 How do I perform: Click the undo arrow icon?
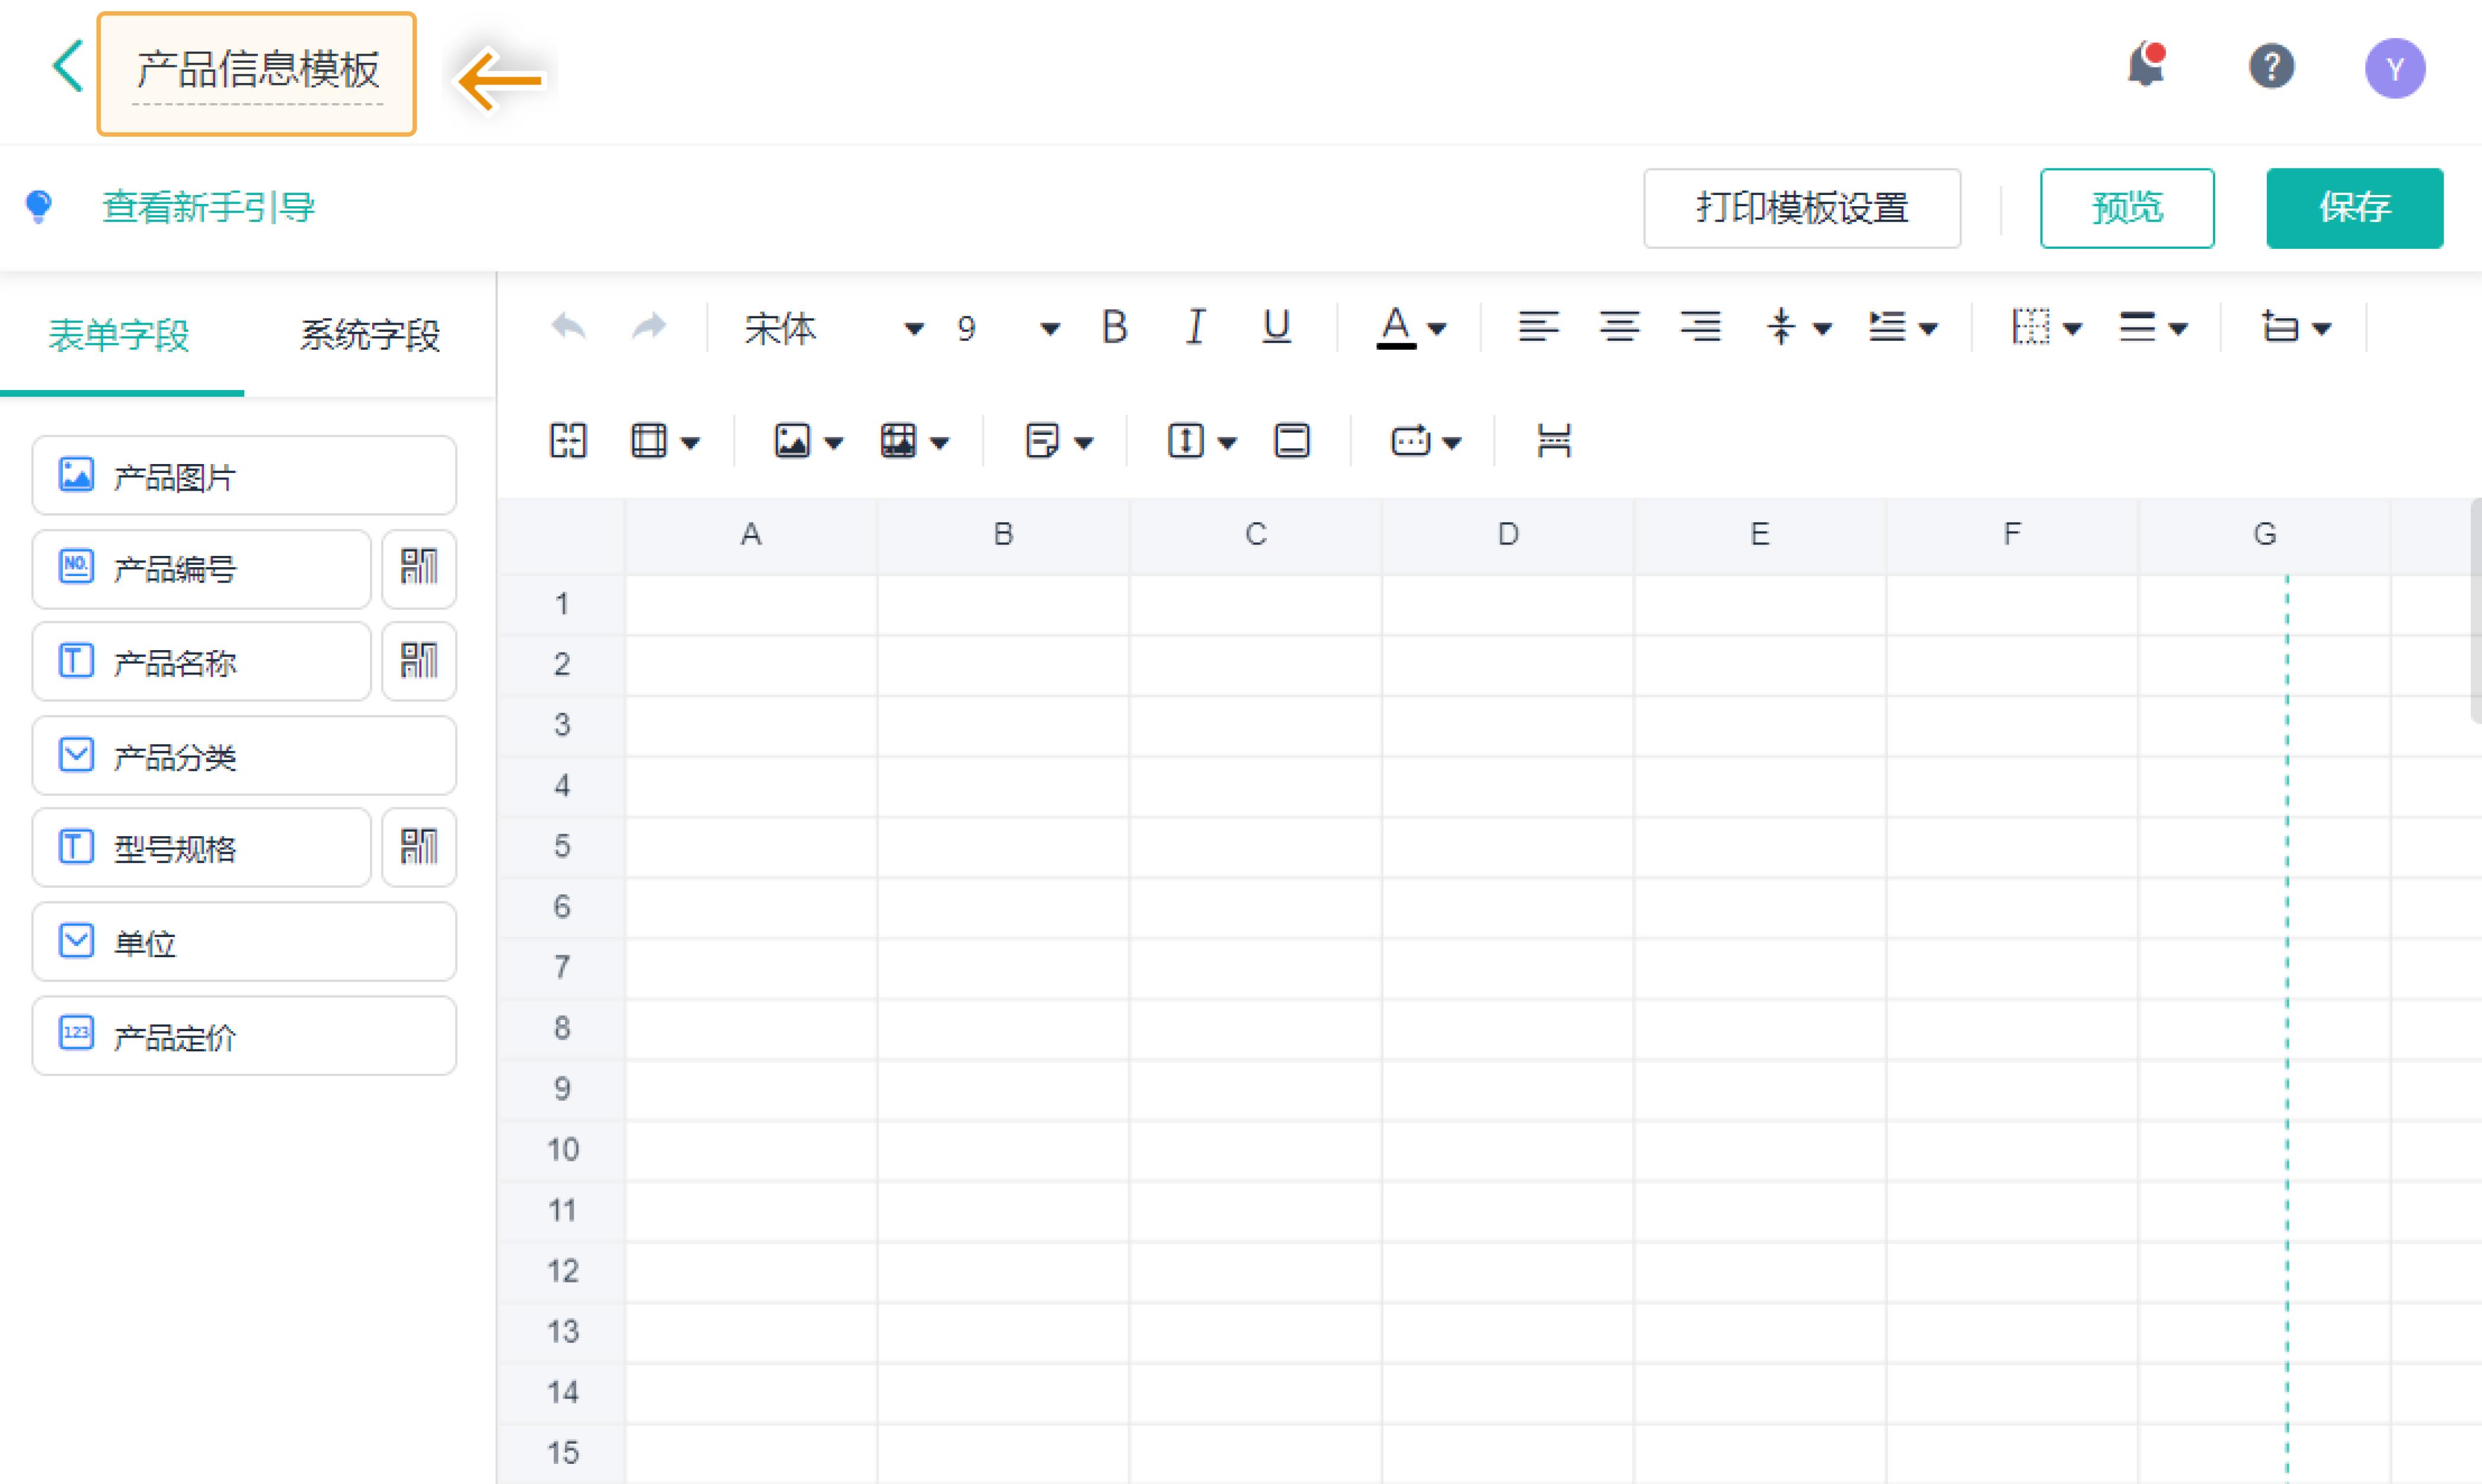click(568, 327)
